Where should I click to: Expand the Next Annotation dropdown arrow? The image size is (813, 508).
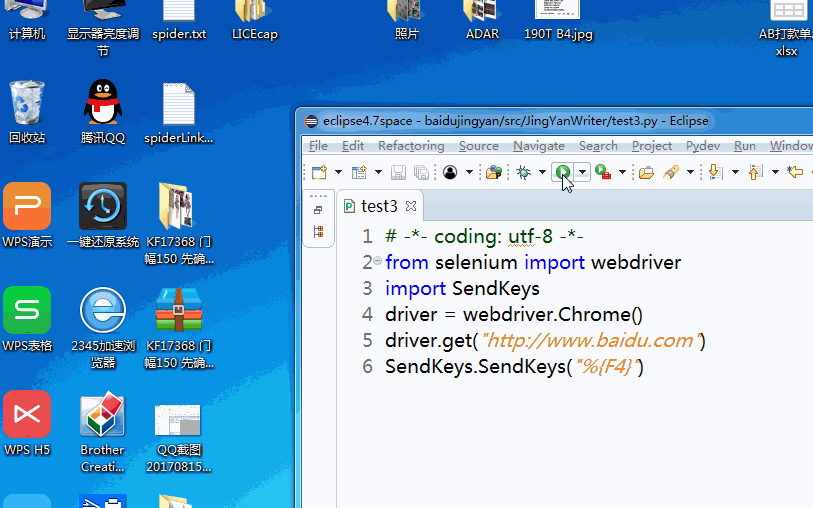pos(735,172)
